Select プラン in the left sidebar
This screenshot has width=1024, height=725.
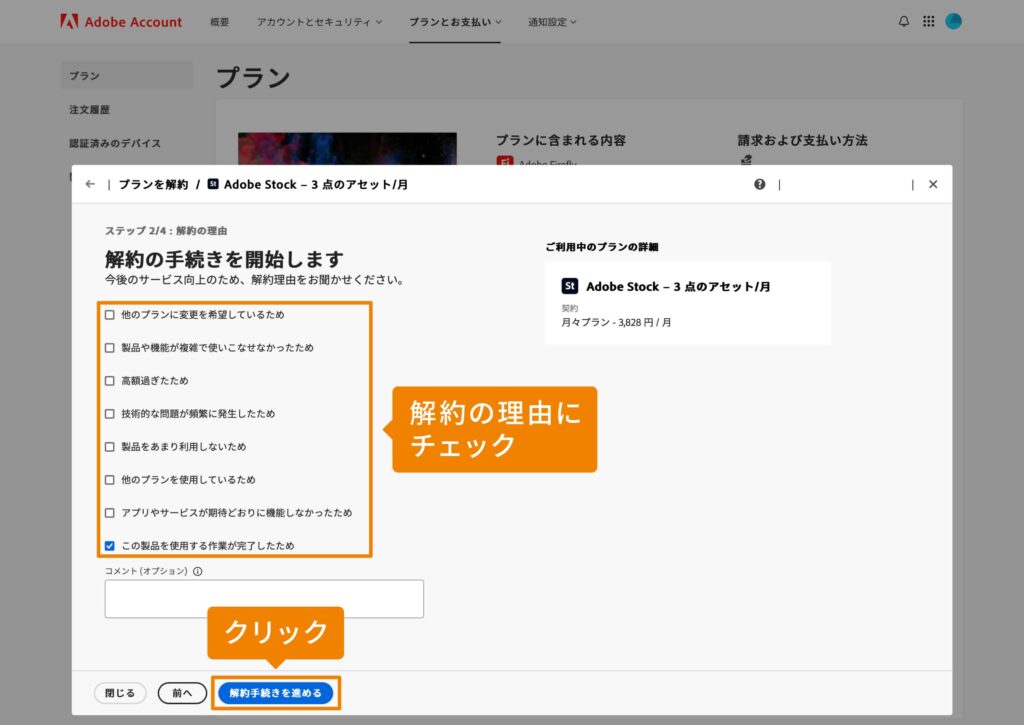(127, 76)
